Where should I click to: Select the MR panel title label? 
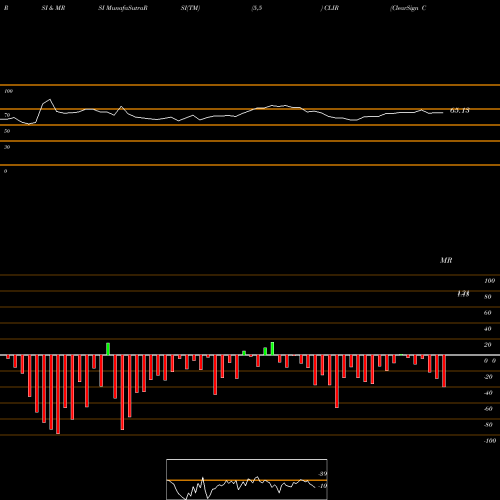pyautogui.click(x=446, y=260)
